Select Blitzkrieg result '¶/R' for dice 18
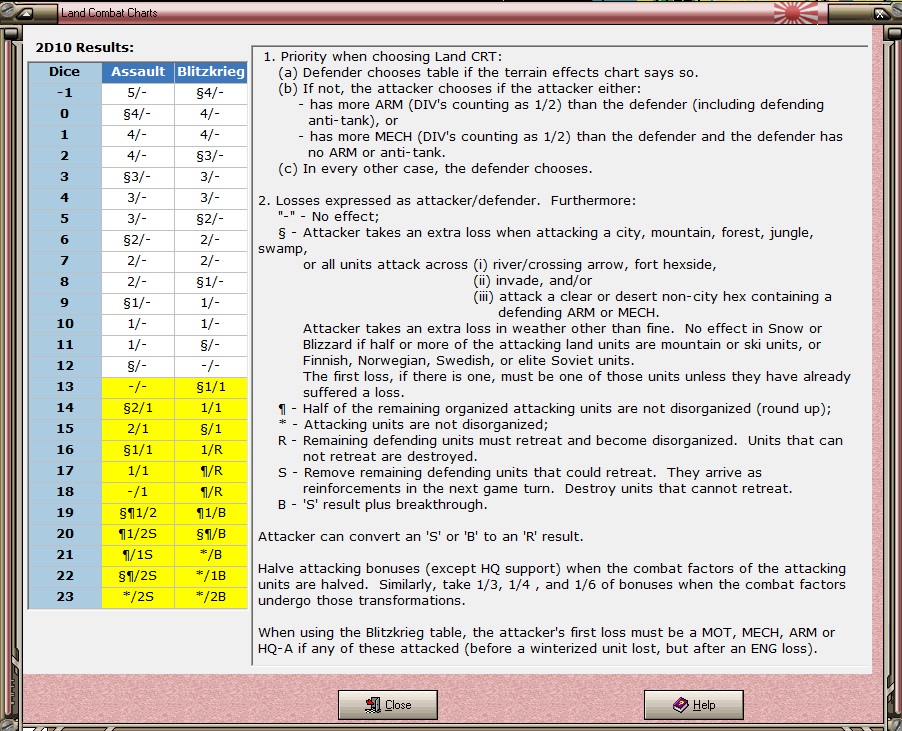The width and height of the screenshot is (902, 731). point(211,492)
